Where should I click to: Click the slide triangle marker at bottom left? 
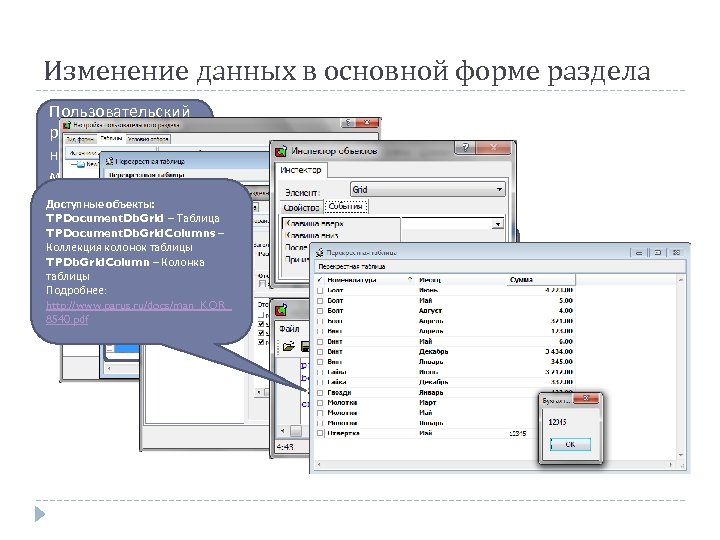40,514
